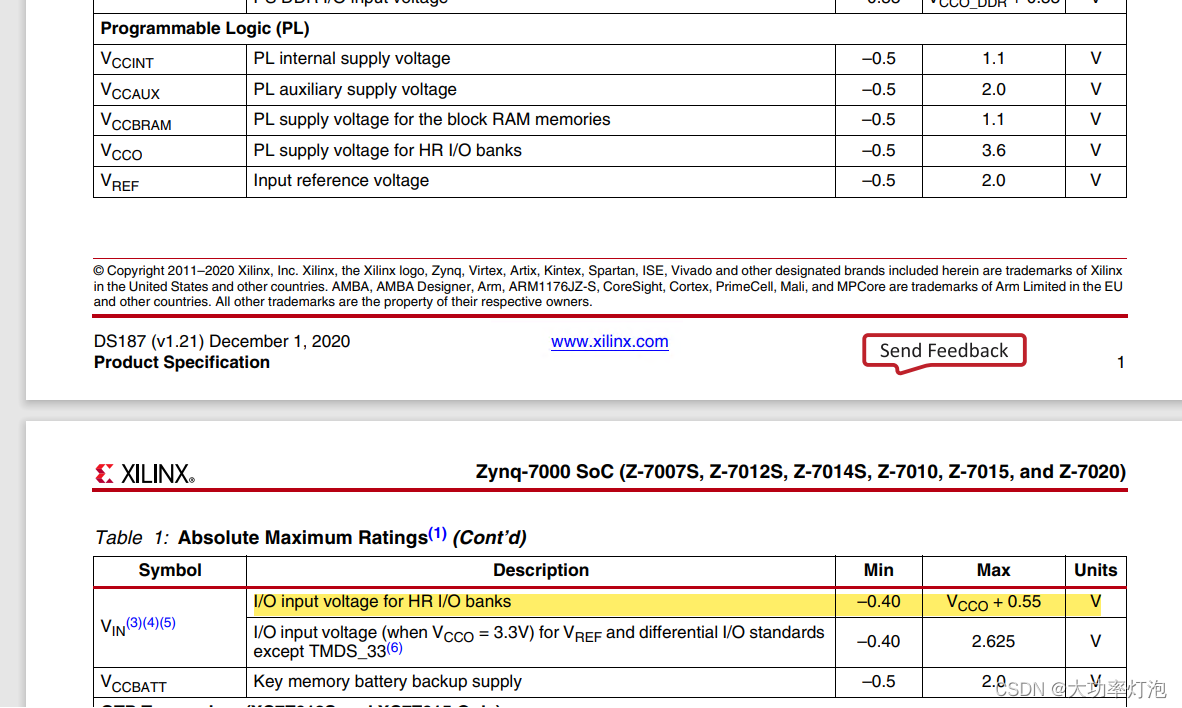Click the 2.0 max value in VREF row
The width and height of the screenshot is (1182, 708).
click(x=994, y=181)
